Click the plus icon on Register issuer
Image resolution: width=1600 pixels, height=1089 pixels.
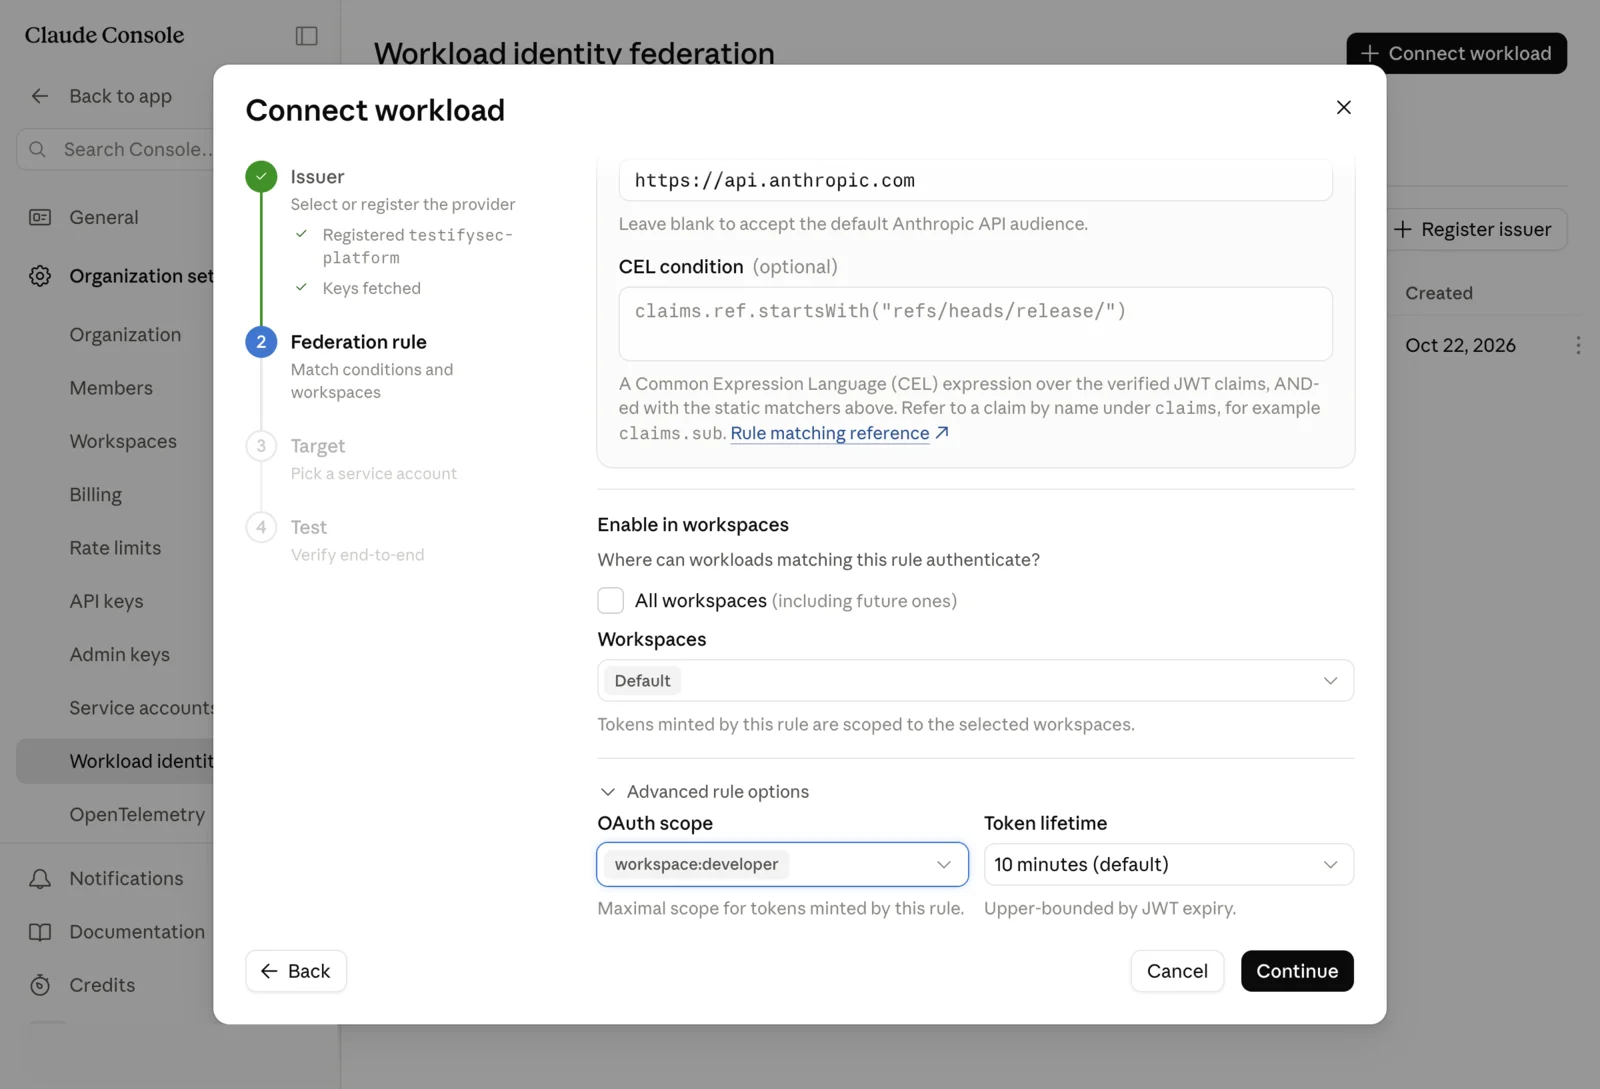point(1403,229)
